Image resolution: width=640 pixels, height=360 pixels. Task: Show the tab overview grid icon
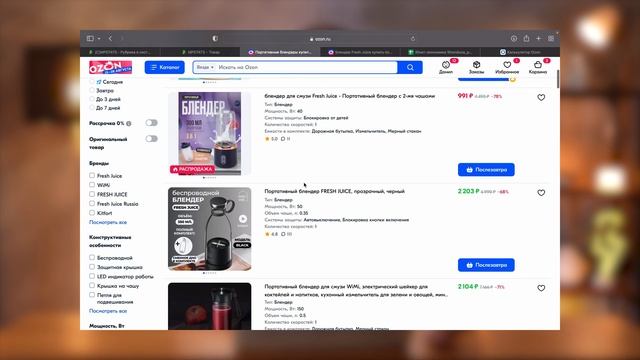551,38
